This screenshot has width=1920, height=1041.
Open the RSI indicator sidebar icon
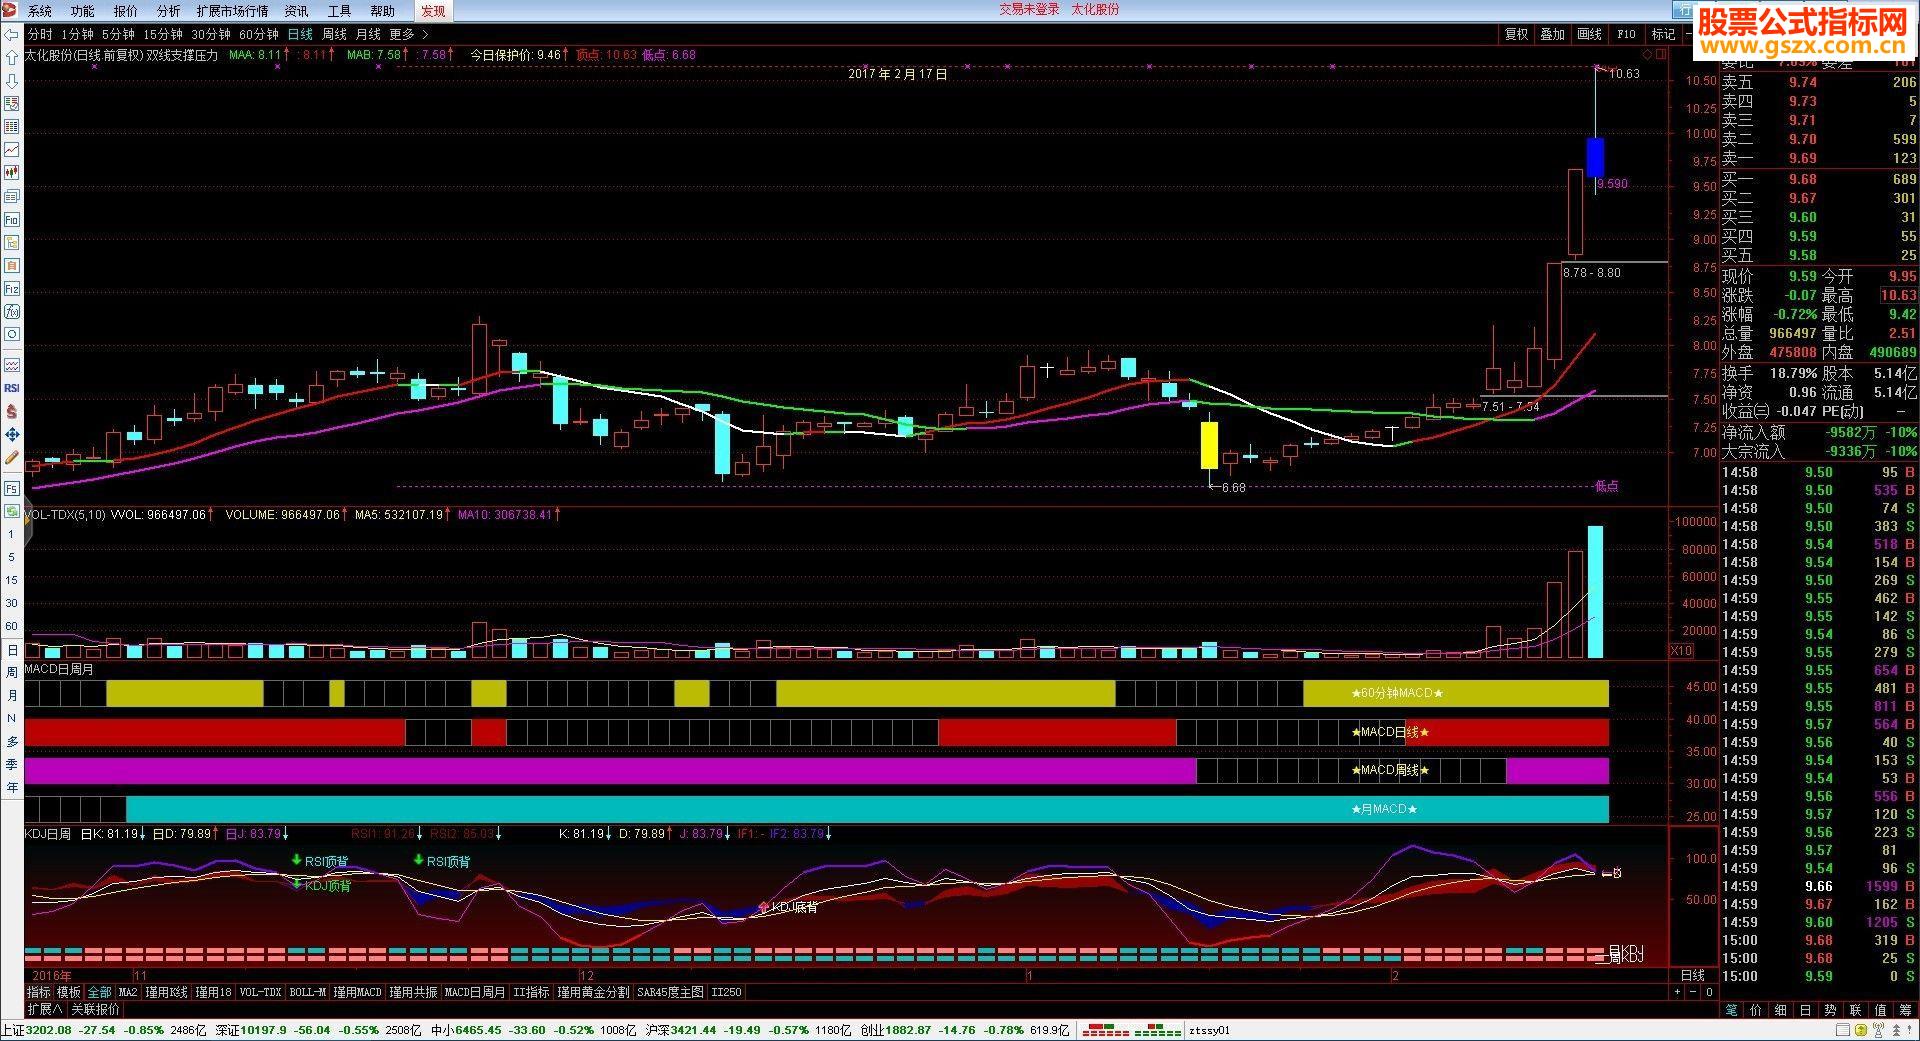pyautogui.click(x=12, y=388)
